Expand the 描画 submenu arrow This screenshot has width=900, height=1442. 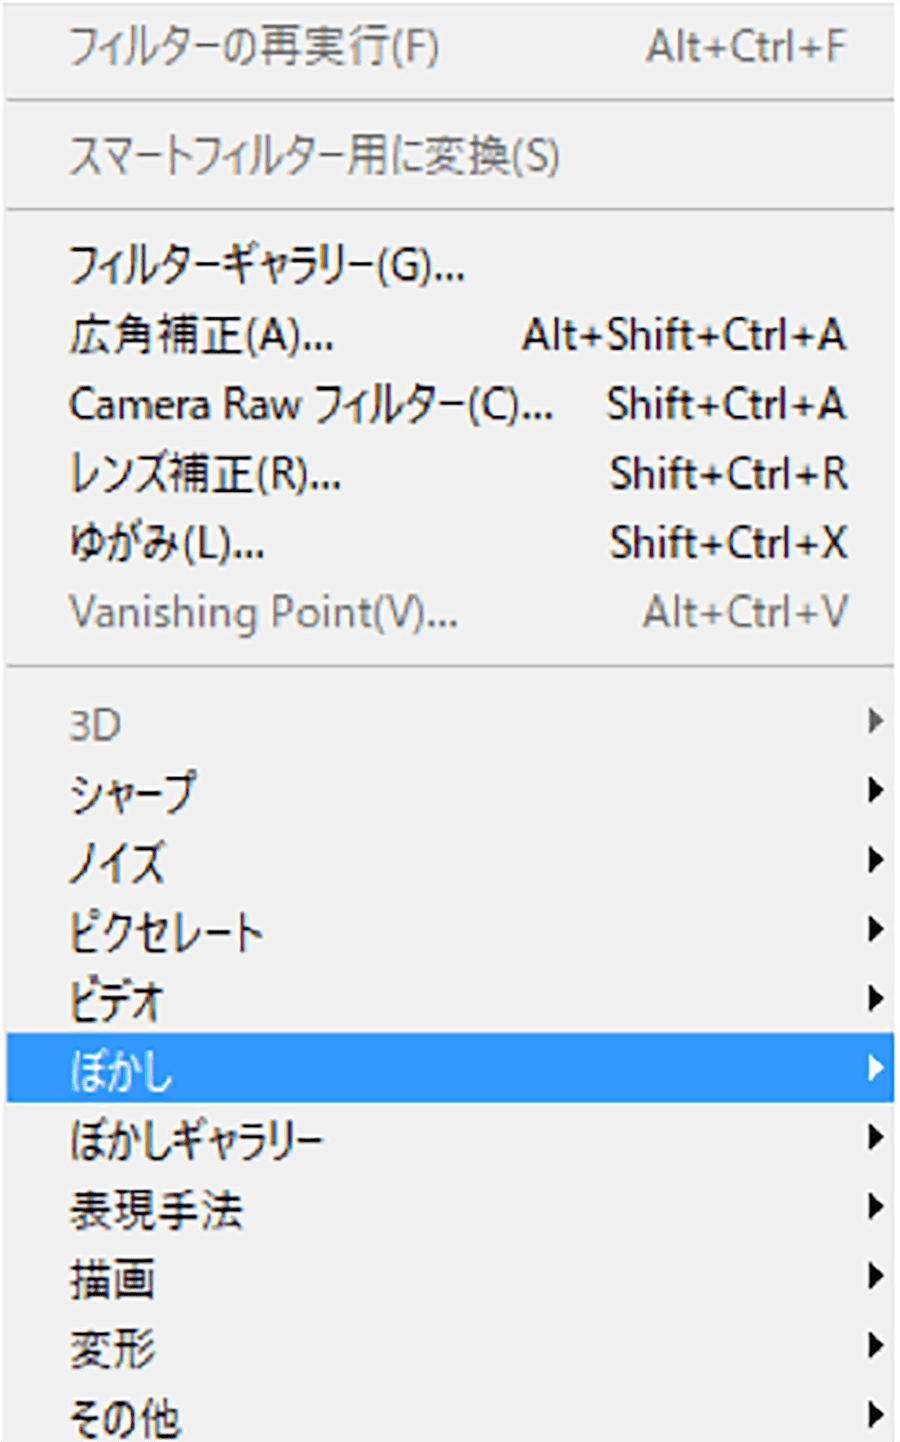875,1276
